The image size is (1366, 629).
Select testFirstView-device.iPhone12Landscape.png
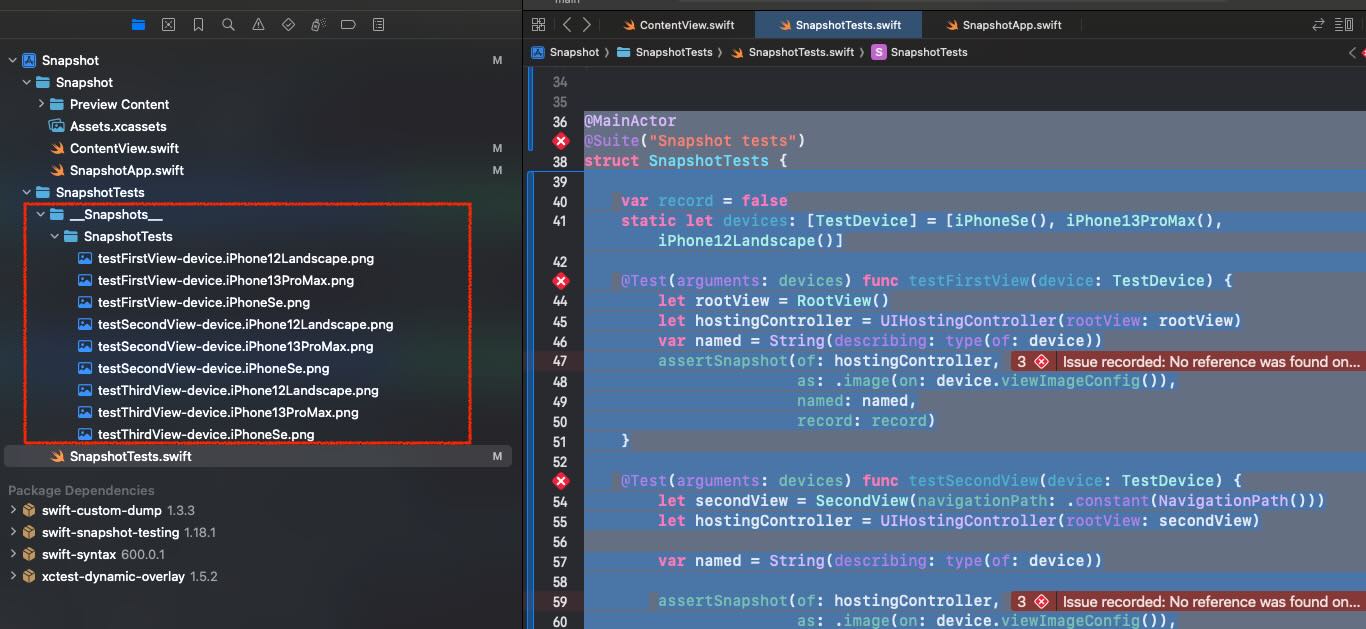click(226, 258)
